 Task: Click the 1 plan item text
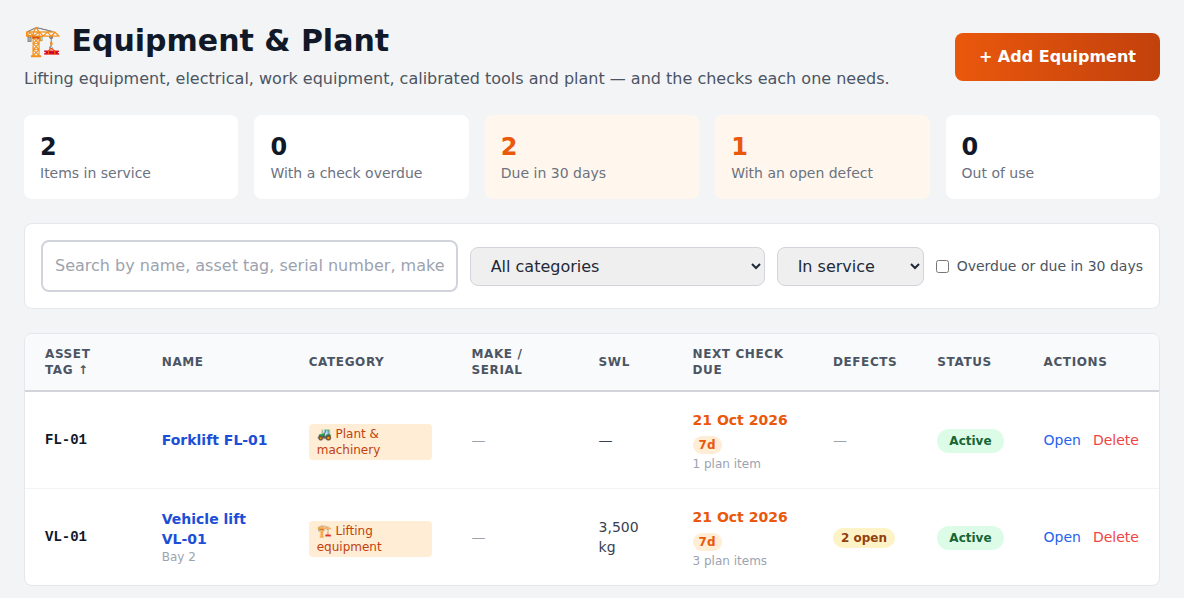coord(726,464)
